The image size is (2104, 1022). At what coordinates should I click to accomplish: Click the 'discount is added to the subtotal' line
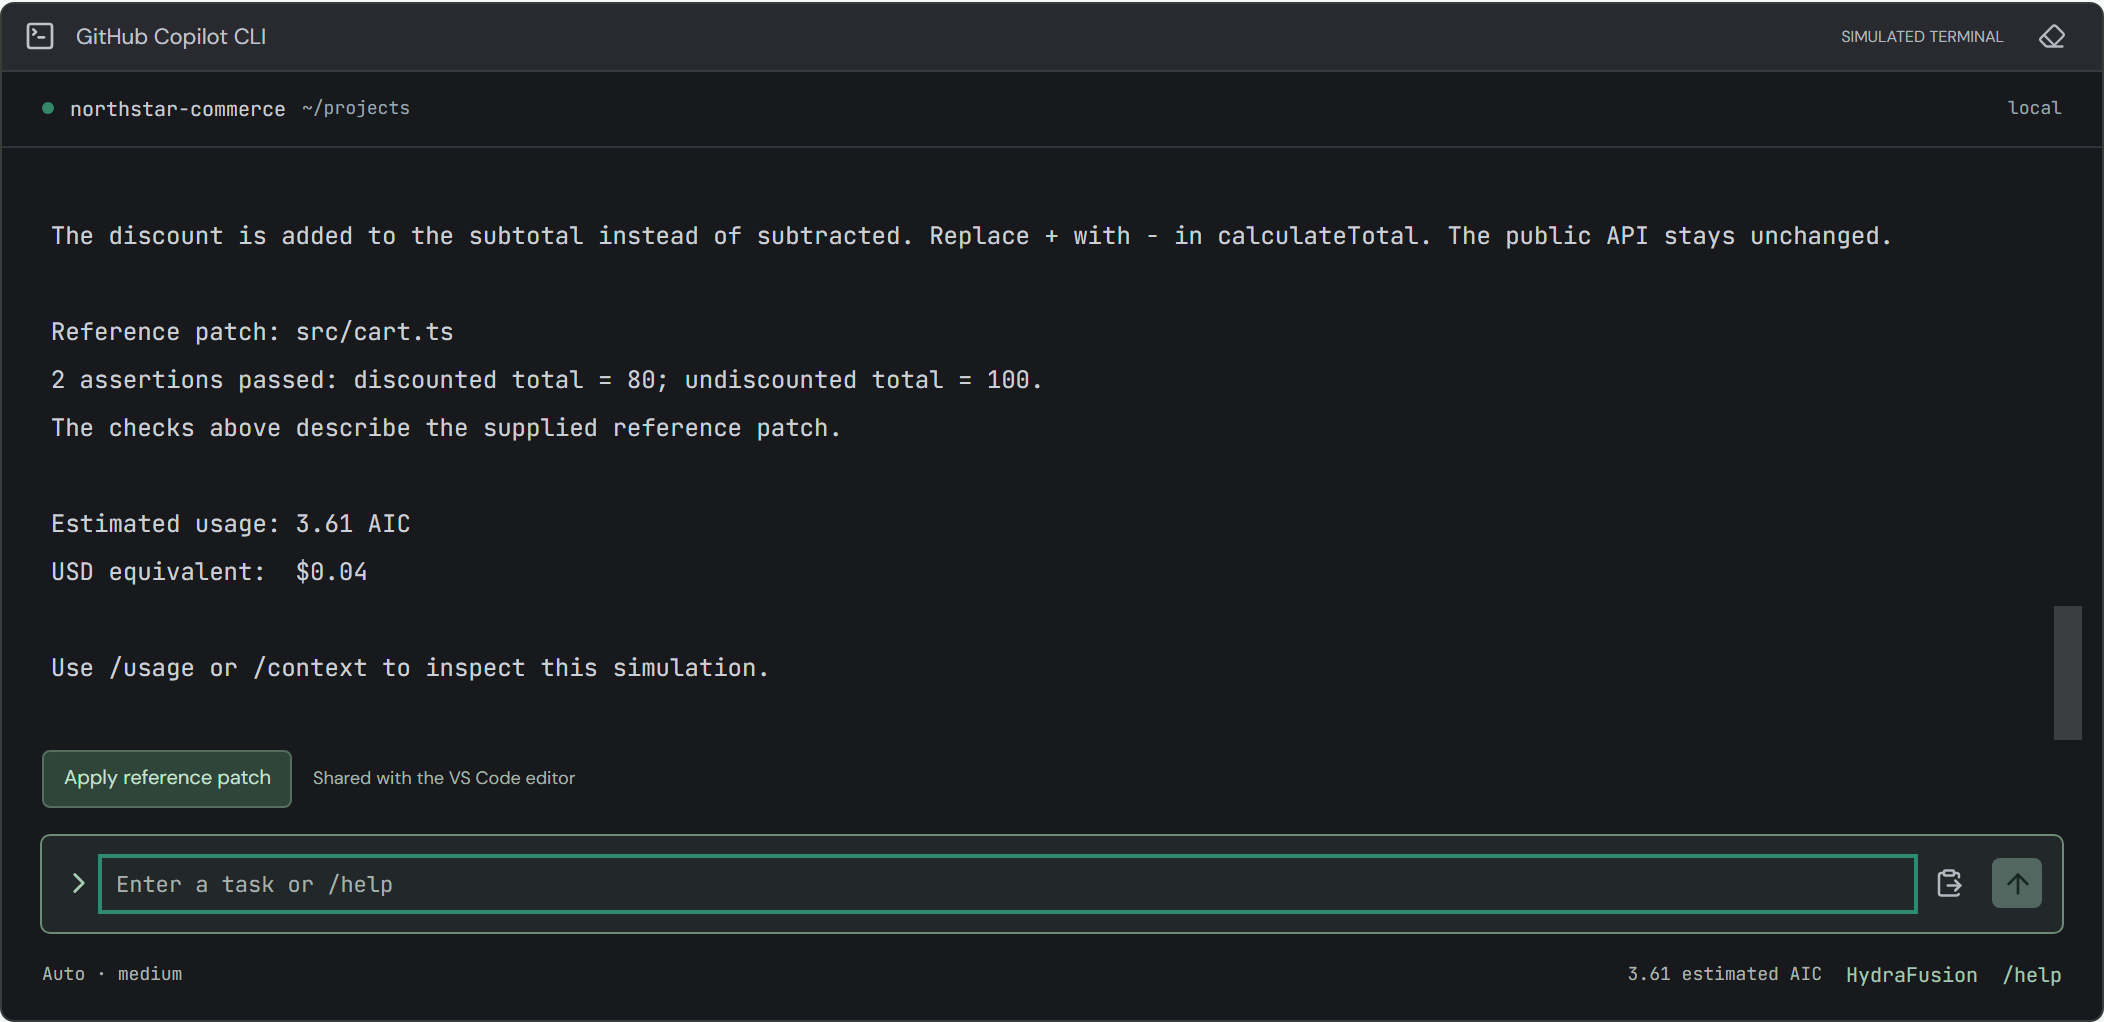[971, 236]
